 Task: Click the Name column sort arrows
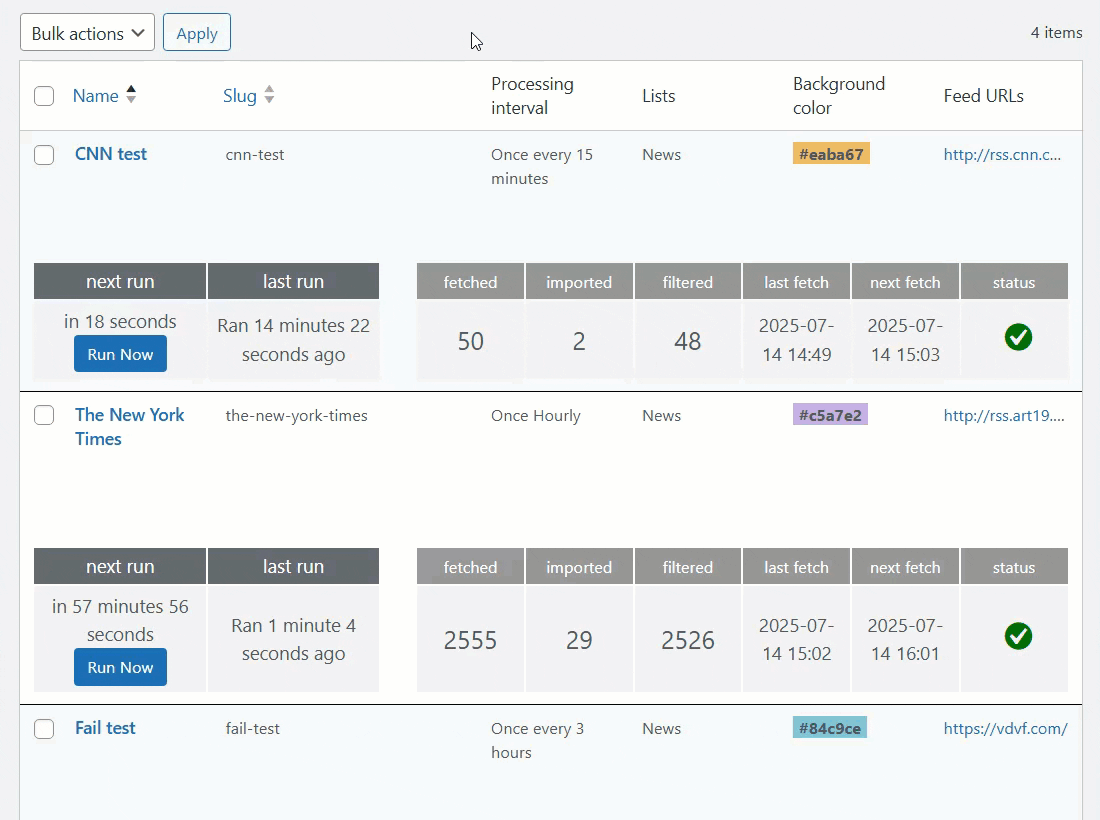pos(130,95)
